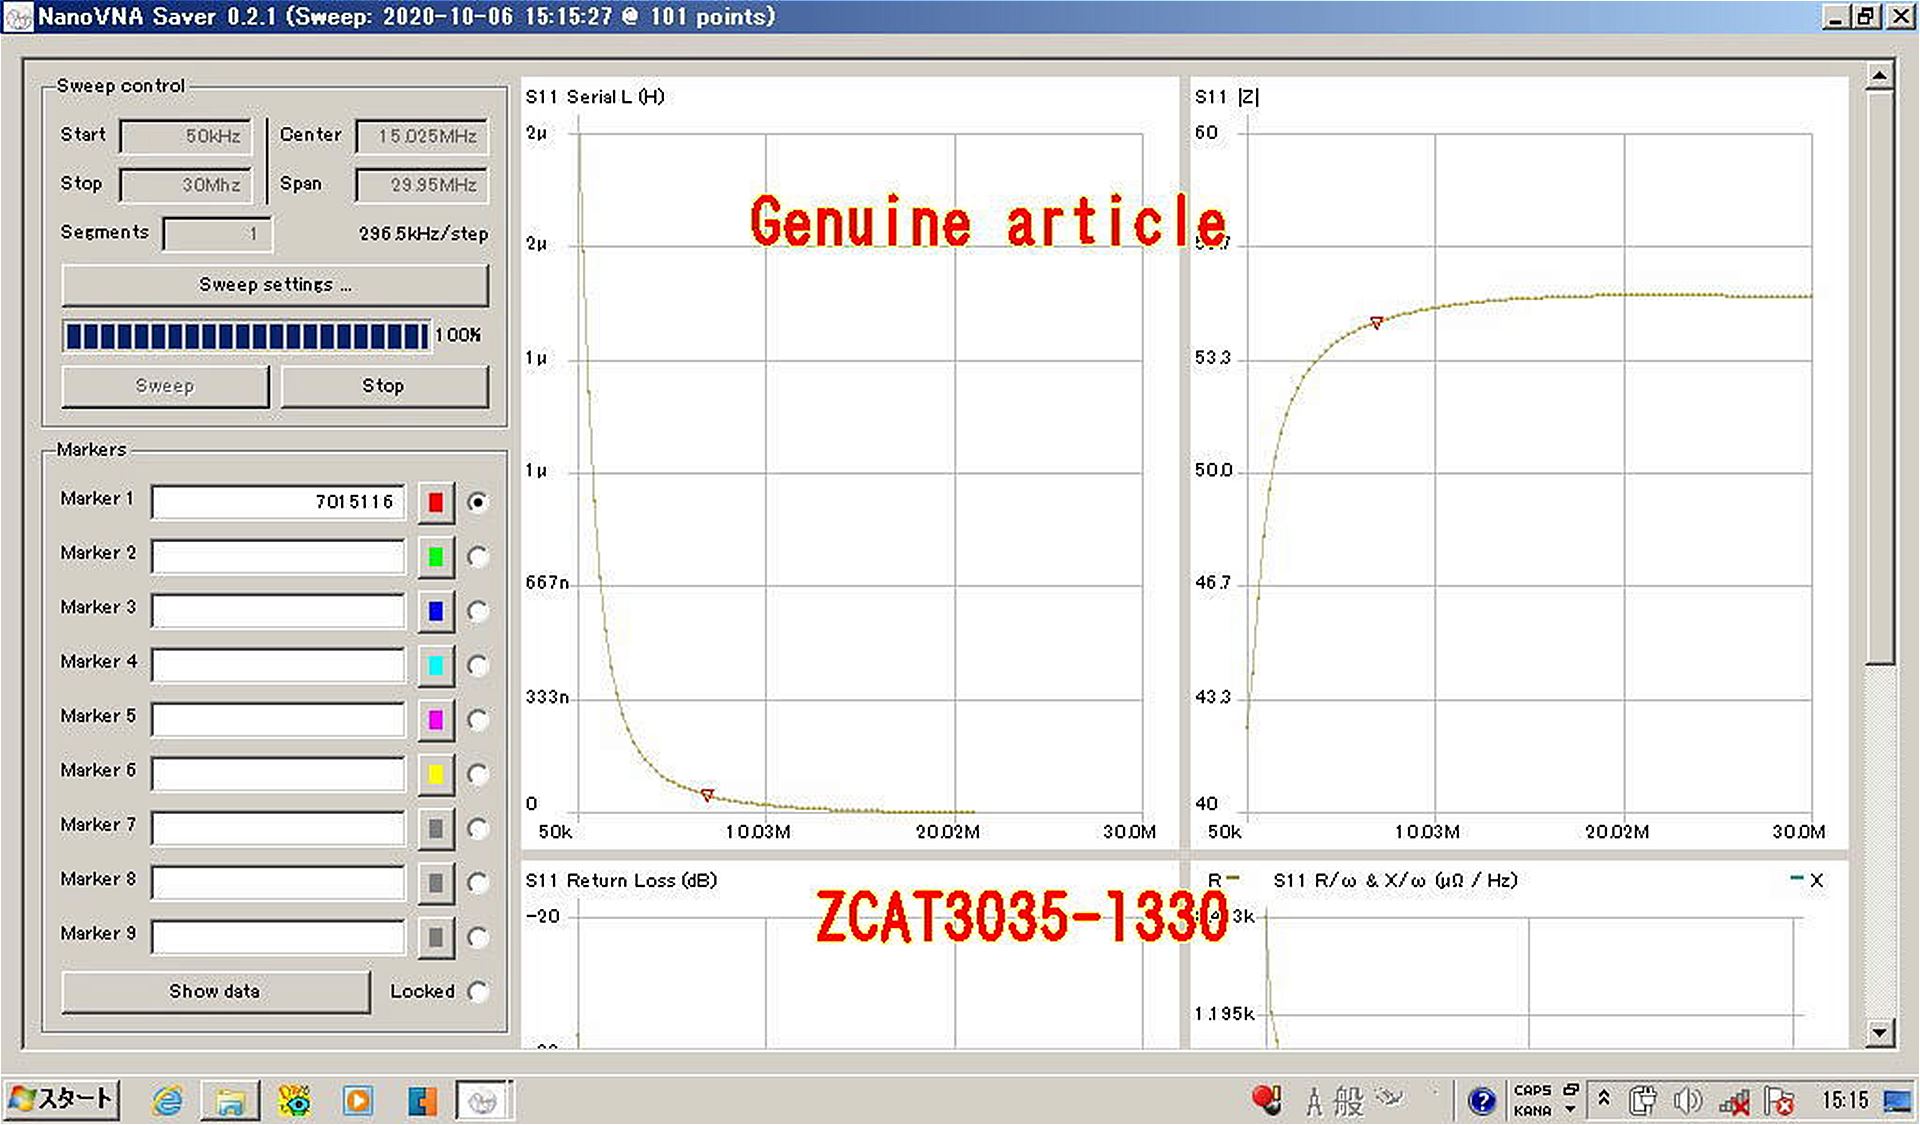1920x1125 pixels.
Task: Open Marker 7 gray color picker
Action: 435,828
